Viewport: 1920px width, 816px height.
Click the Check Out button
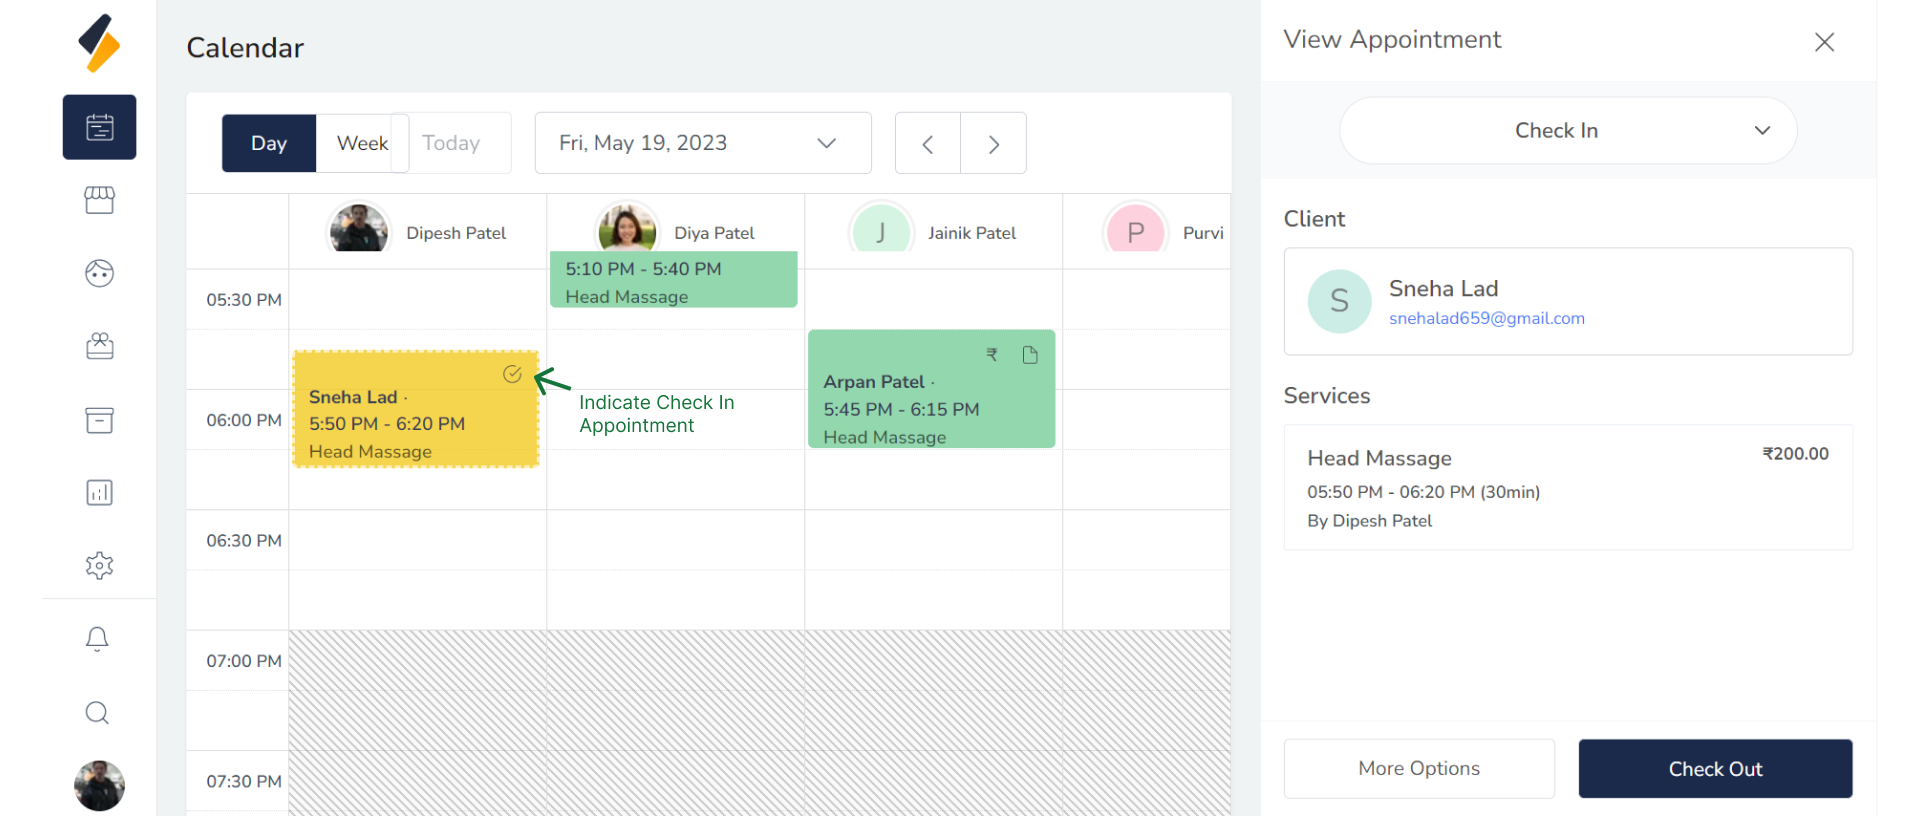[x=1714, y=769]
